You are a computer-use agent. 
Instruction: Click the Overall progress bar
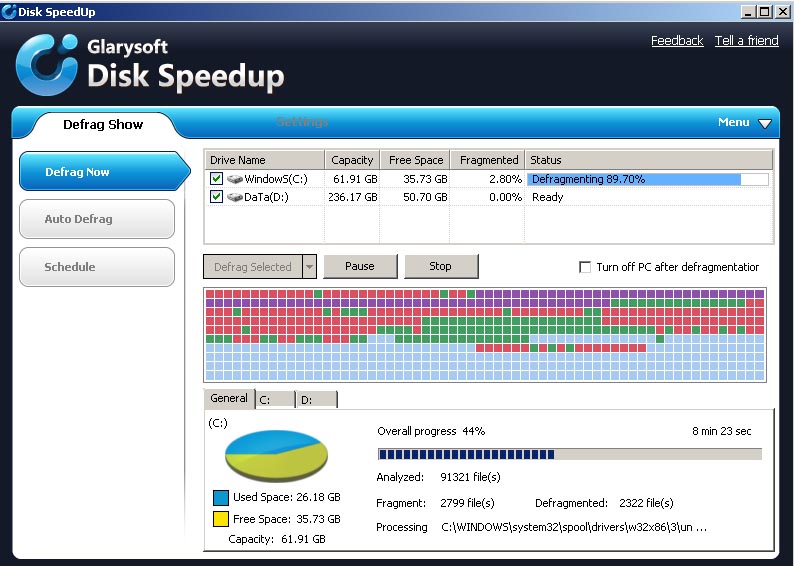point(570,454)
